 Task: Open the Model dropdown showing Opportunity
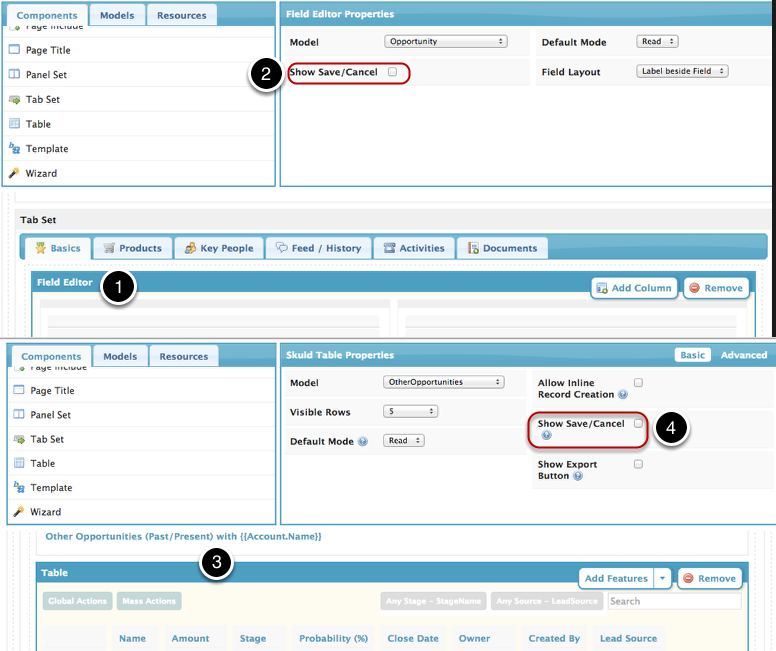(445, 42)
